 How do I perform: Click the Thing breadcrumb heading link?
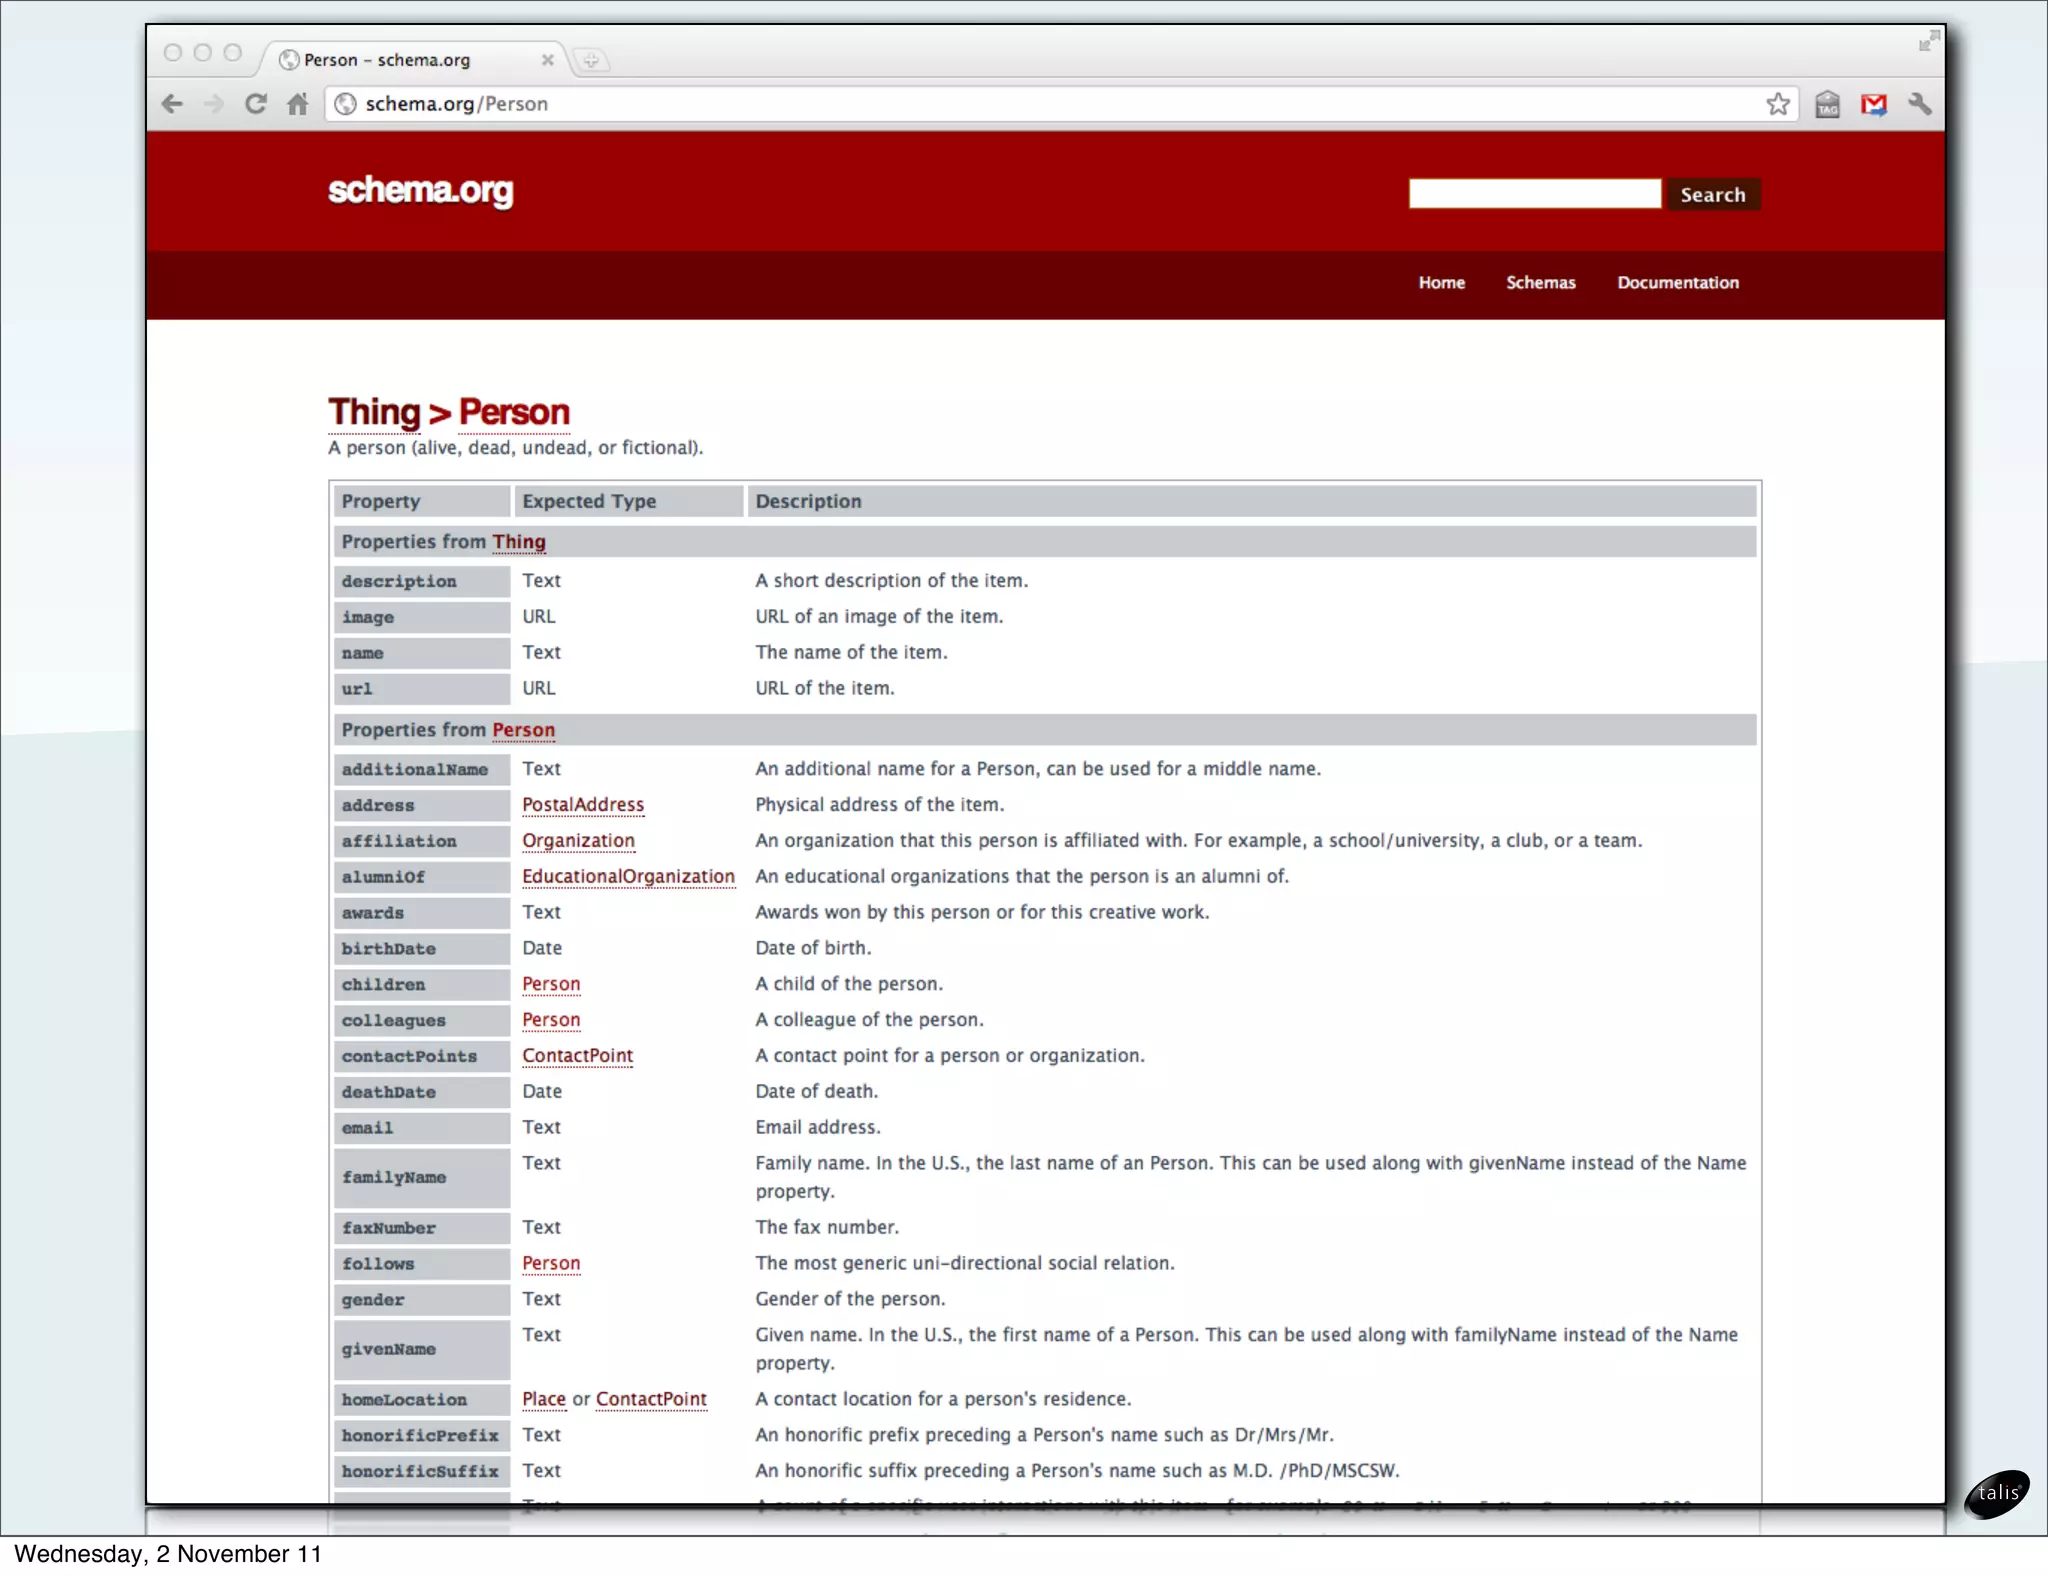pyautogui.click(x=375, y=412)
